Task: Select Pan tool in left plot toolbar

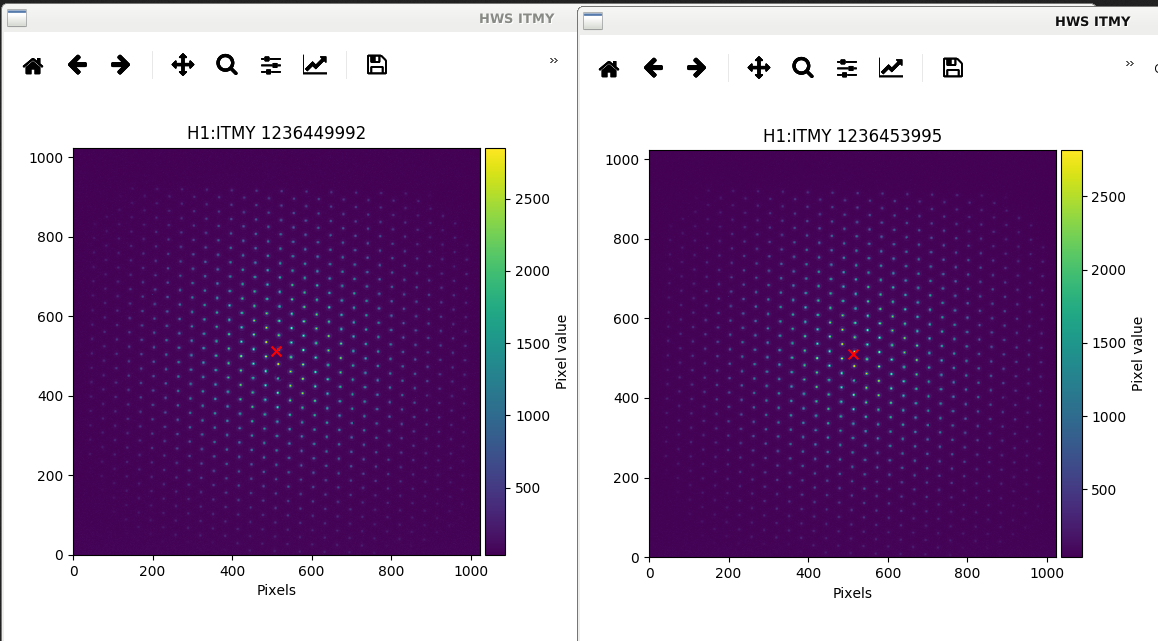Action: 182,65
